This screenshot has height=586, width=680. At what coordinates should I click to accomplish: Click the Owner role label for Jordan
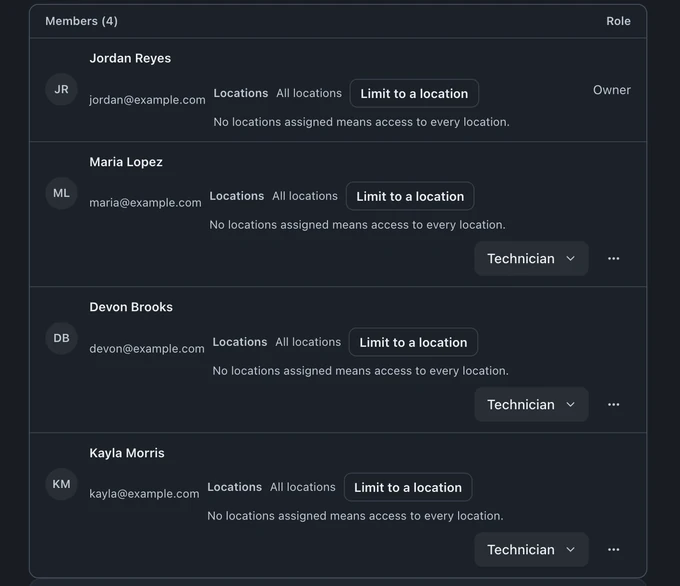click(x=612, y=90)
